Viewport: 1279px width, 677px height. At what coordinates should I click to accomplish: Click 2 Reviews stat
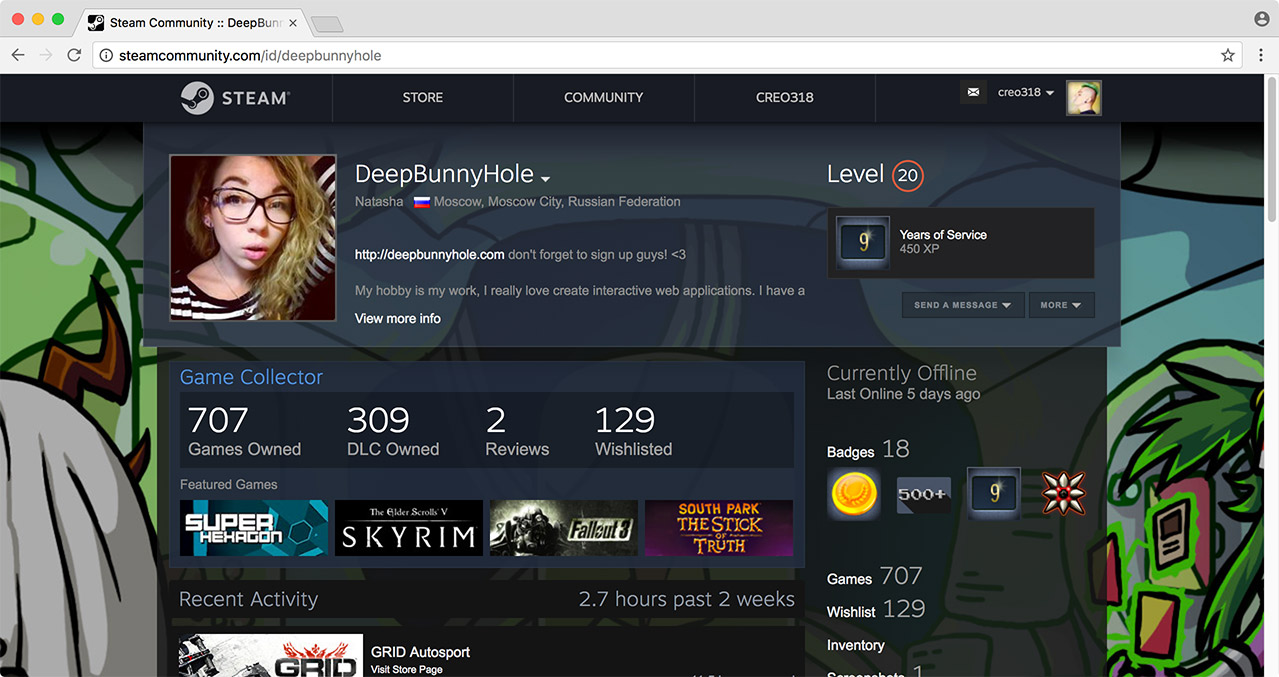click(x=517, y=431)
